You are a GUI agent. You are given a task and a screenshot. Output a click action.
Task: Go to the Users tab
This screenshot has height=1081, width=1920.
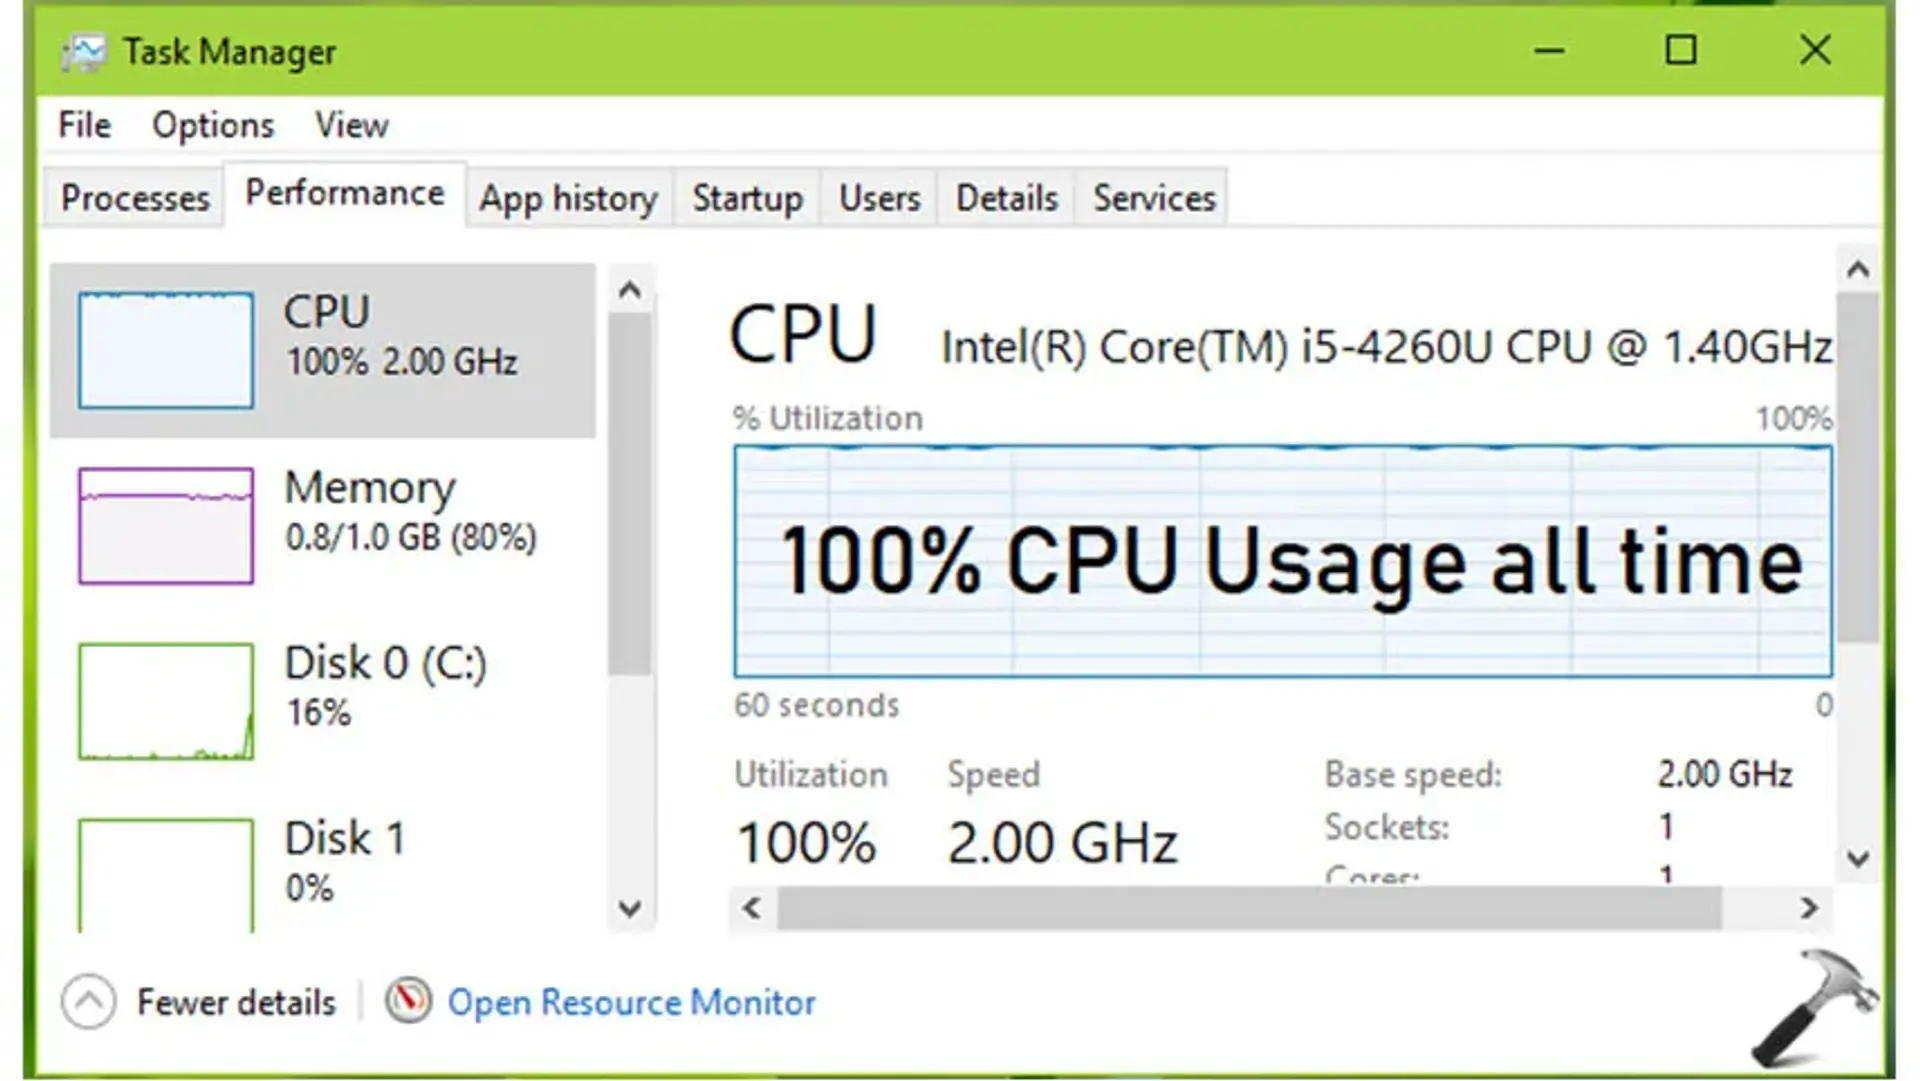click(x=879, y=198)
